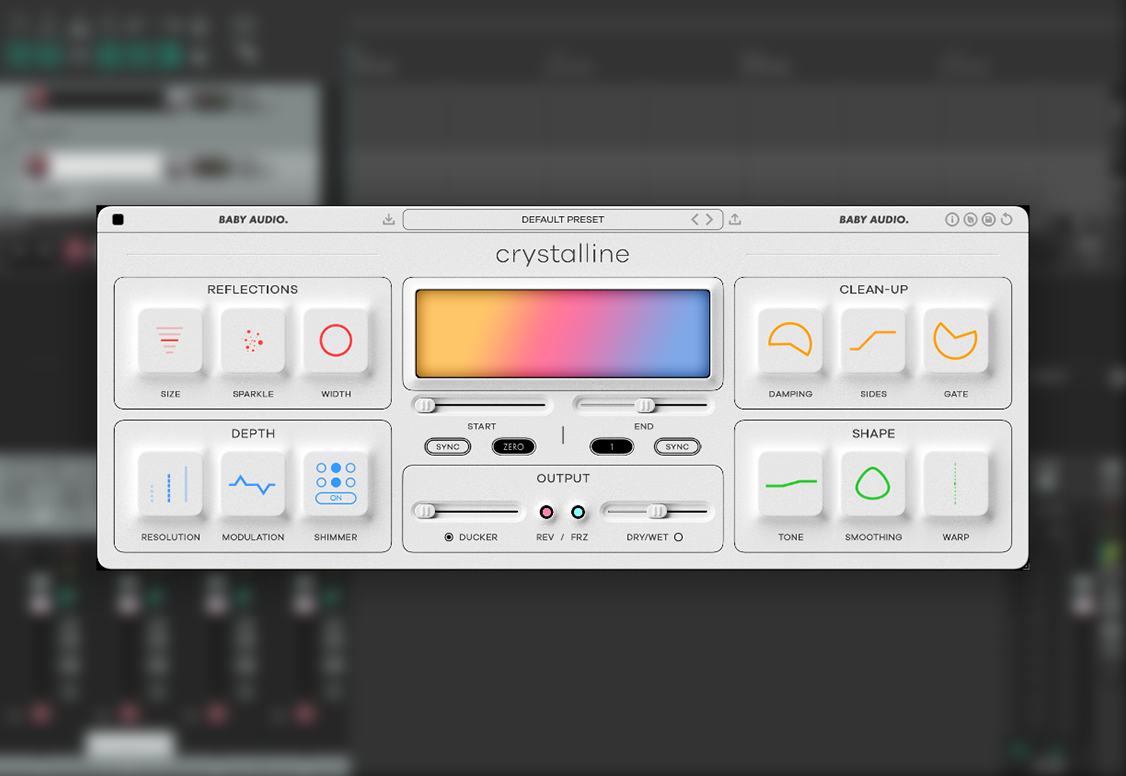The height and width of the screenshot is (776, 1126).
Task: Click the black square icon in the top left
Action: tap(118, 220)
